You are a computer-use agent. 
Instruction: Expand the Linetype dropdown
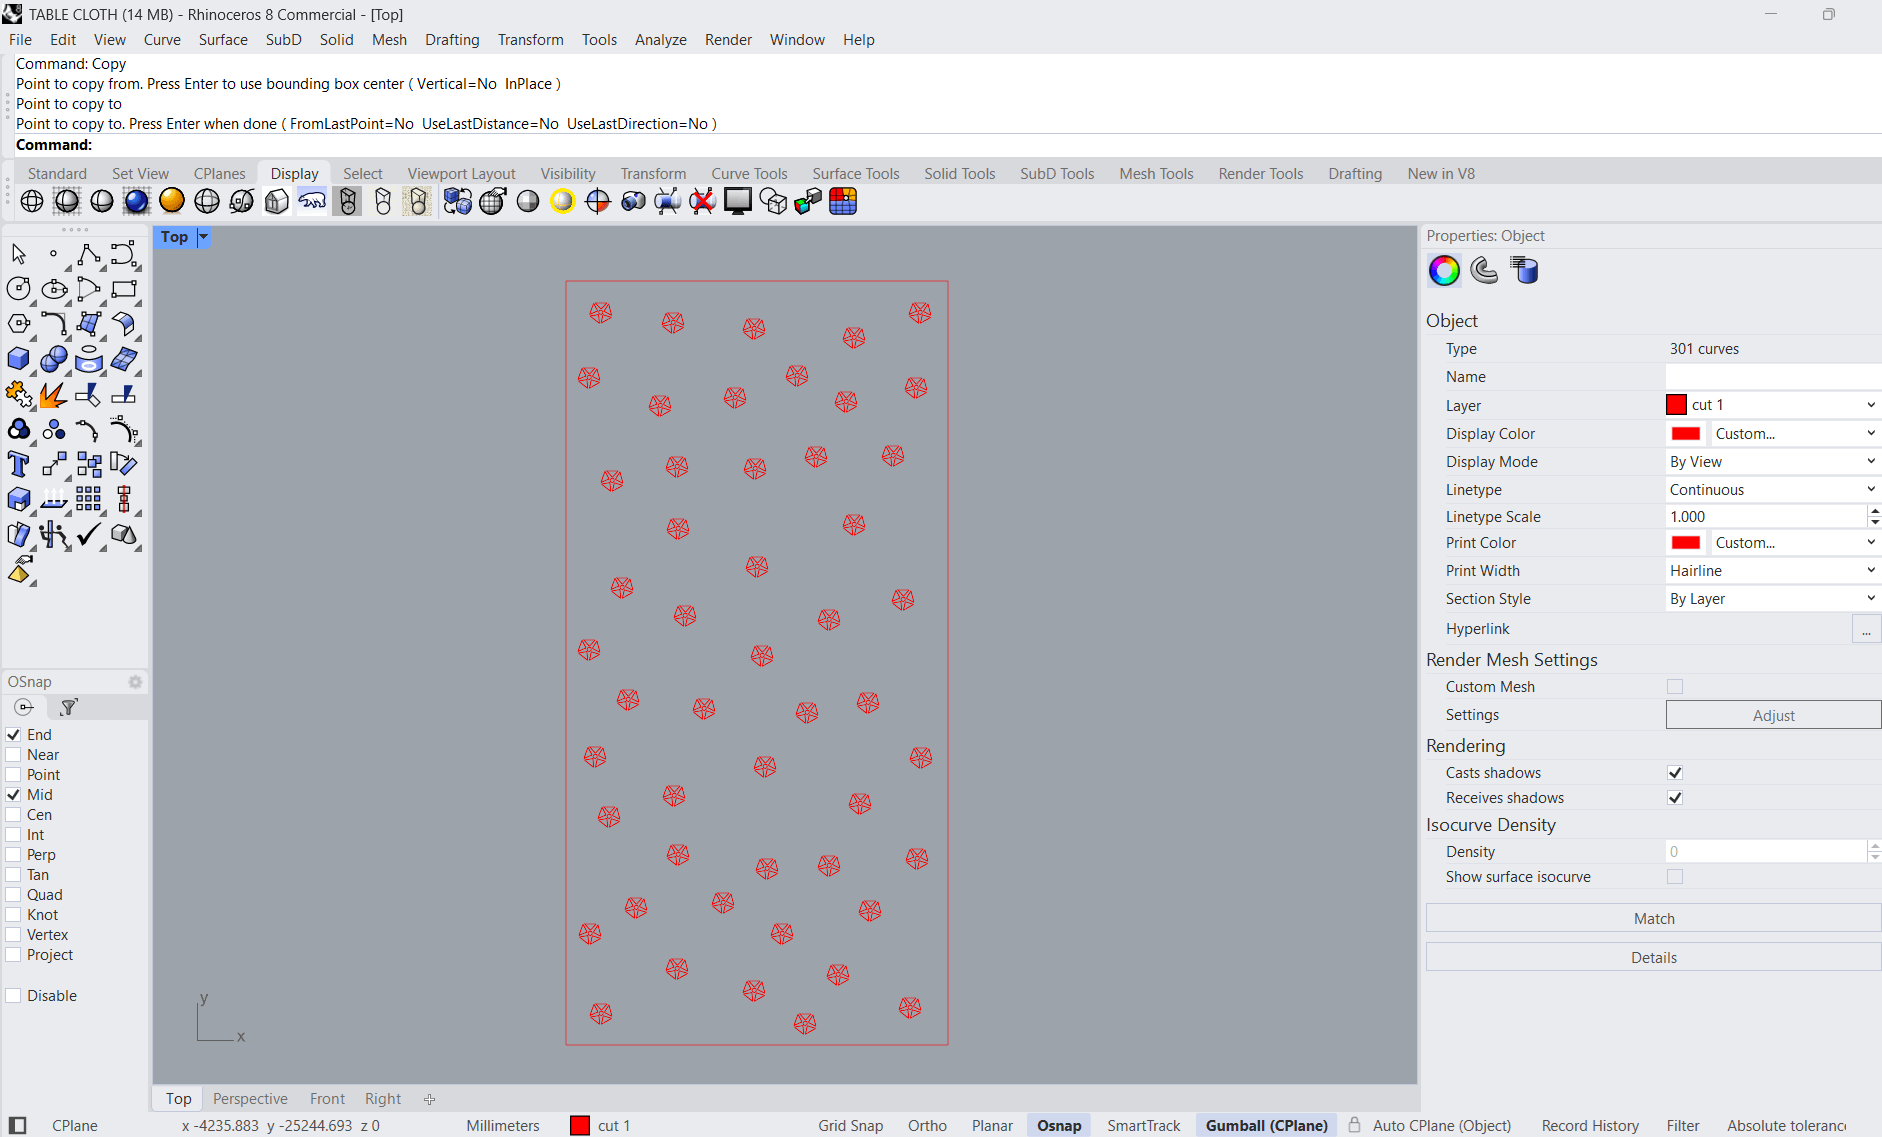1772,490
